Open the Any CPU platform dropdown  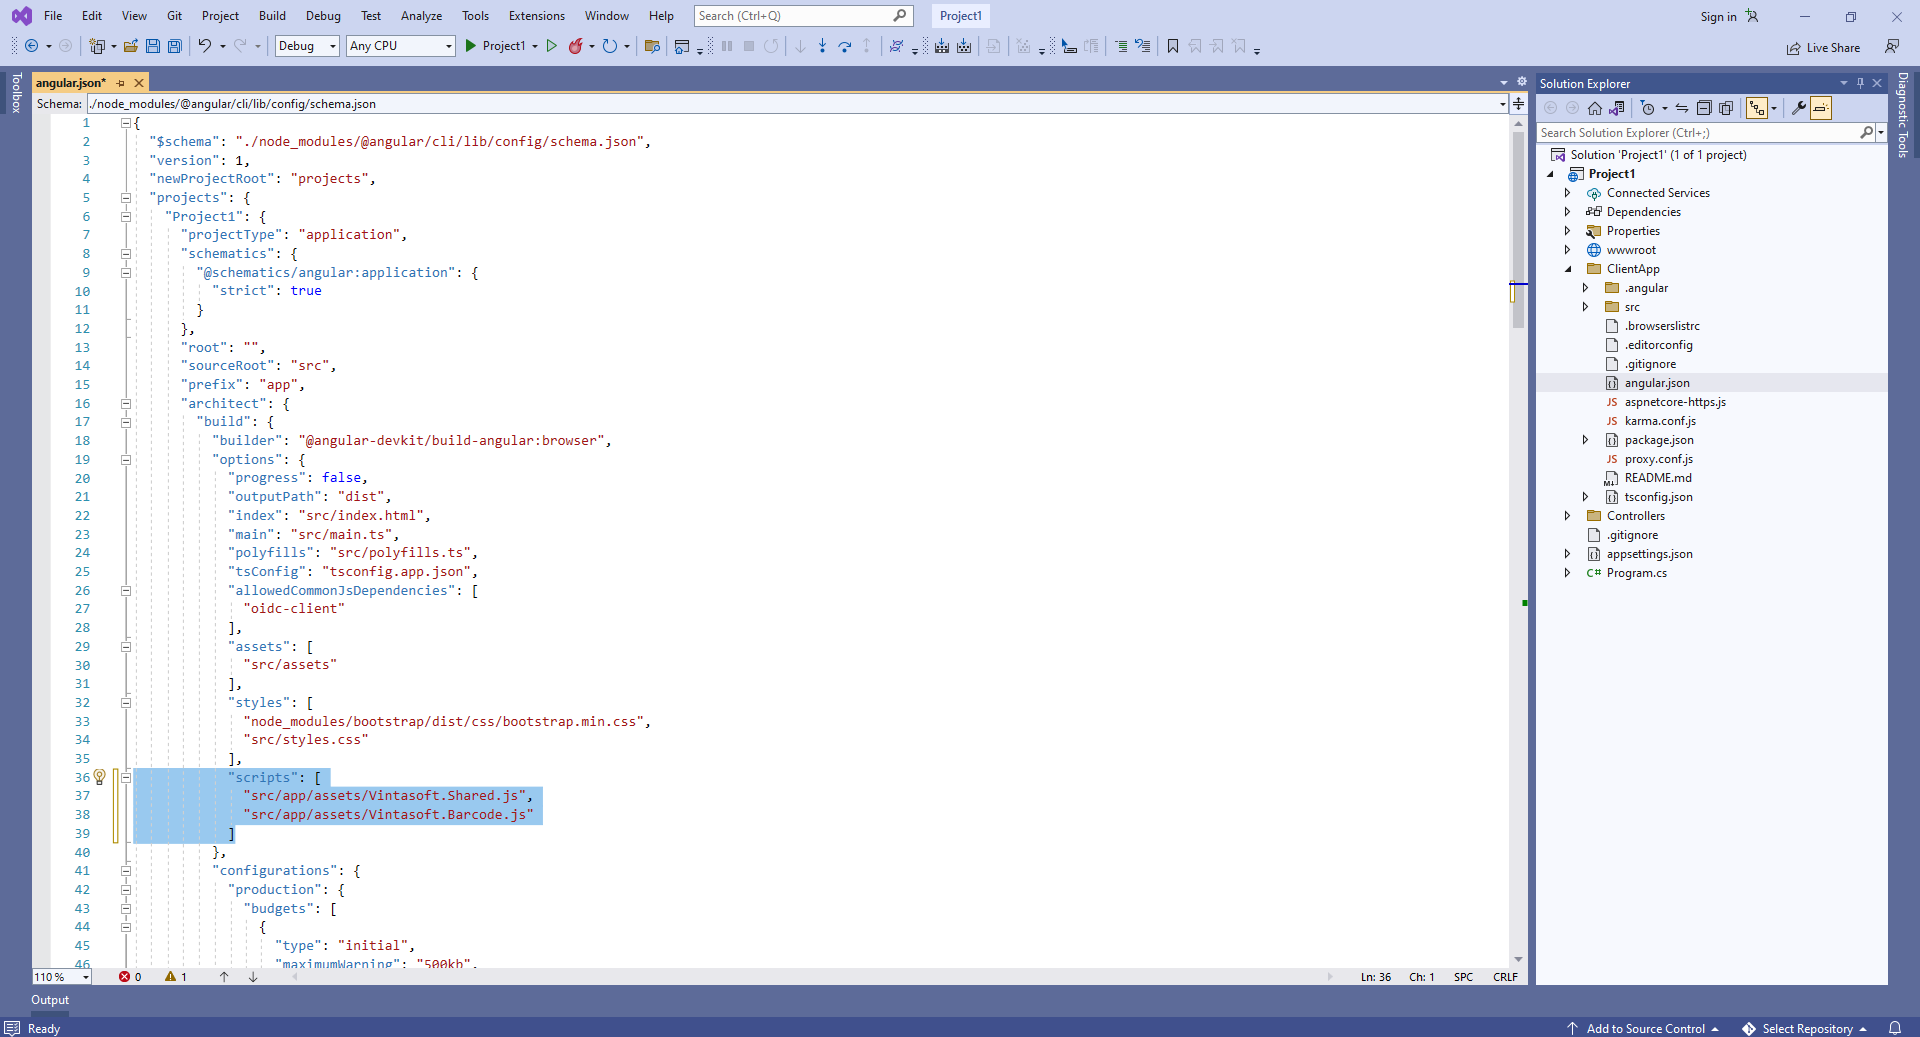(400, 46)
